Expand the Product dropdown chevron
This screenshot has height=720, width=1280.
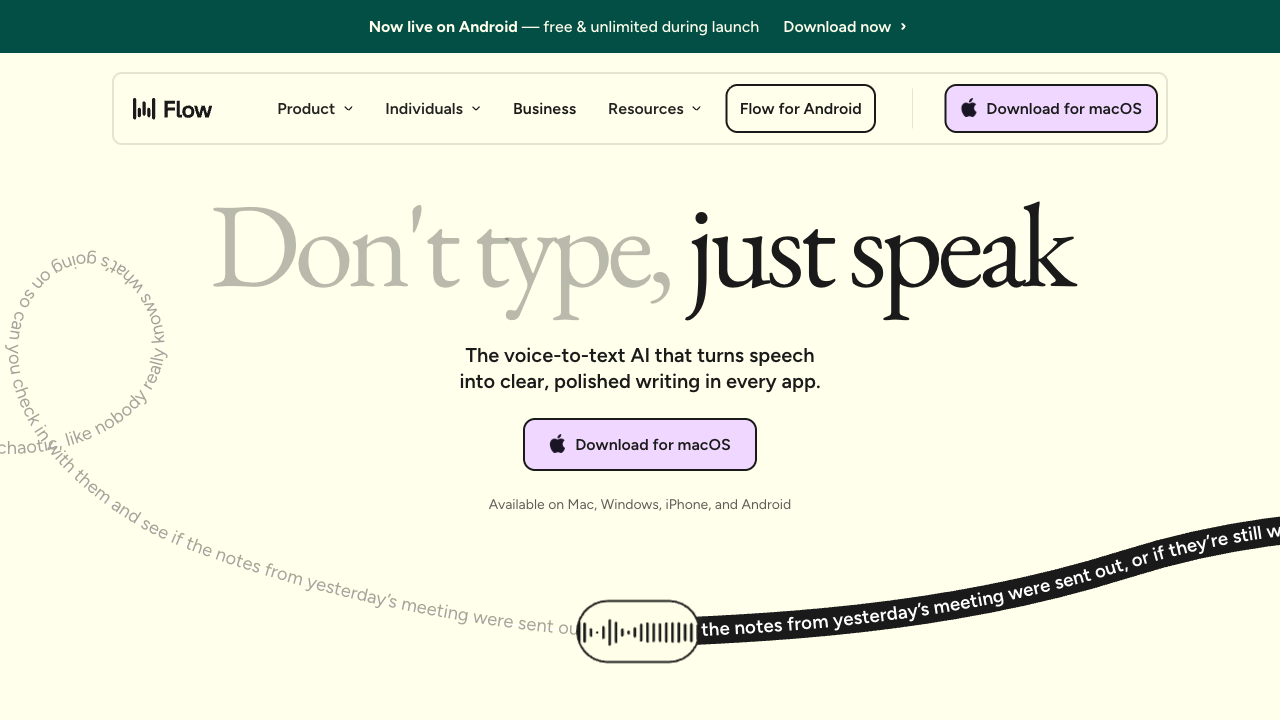(349, 109)
